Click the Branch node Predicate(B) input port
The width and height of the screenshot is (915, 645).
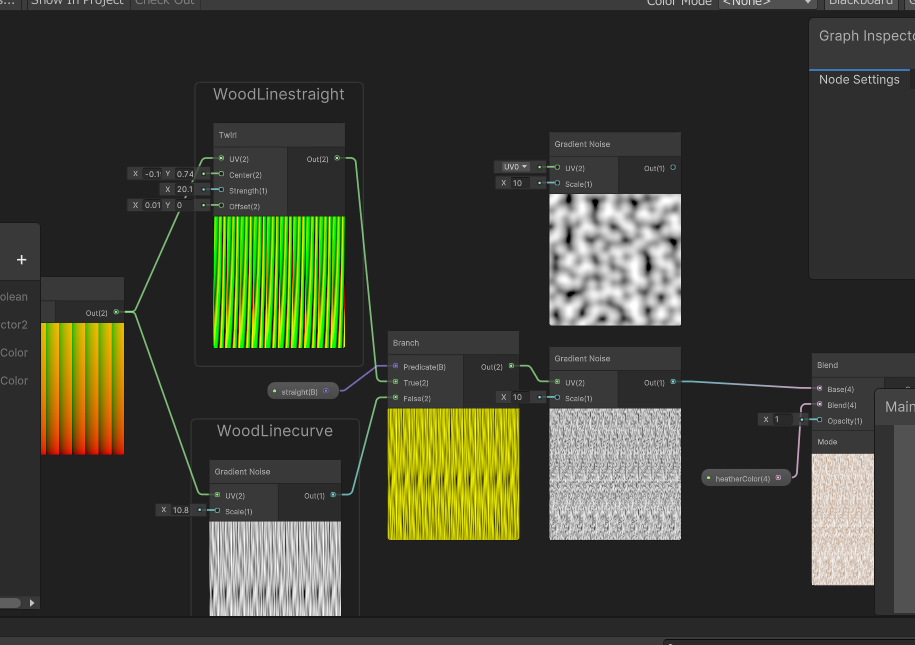click(x=395, y=367)
